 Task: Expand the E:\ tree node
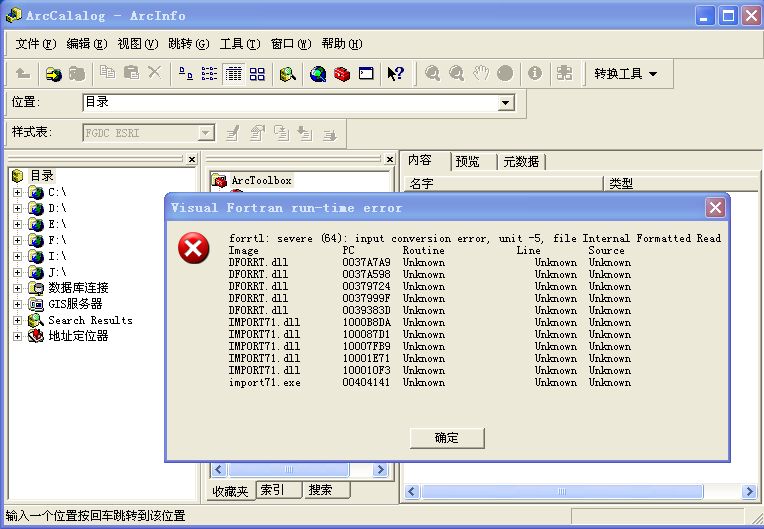18,225
